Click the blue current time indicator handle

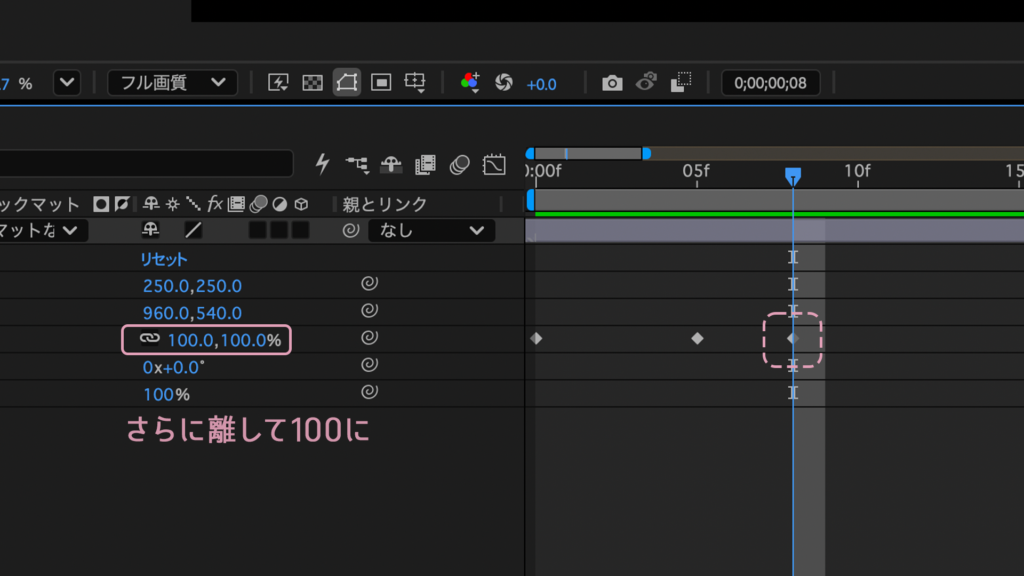(793, 176)
